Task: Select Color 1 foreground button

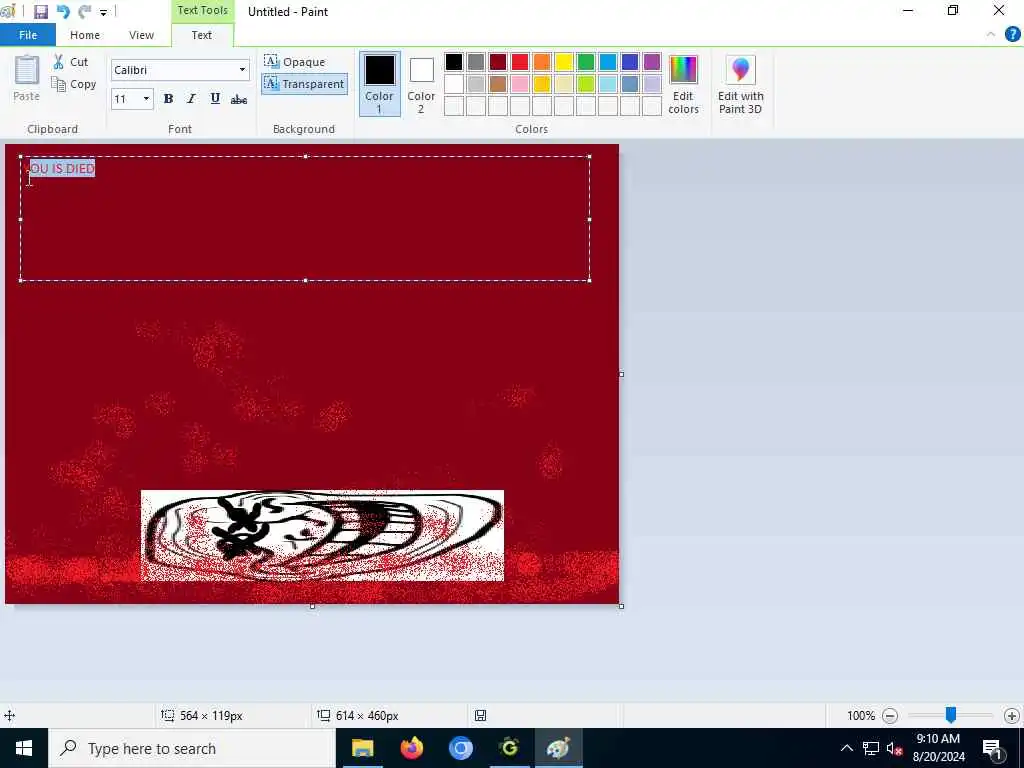Action: tap(379, 84)
